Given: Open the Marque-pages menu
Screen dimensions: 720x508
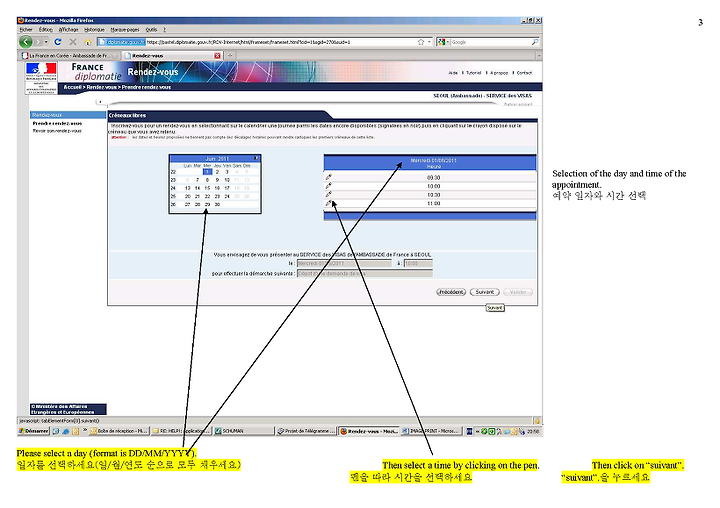Looking at the screenshot, I should click(125, 29).
